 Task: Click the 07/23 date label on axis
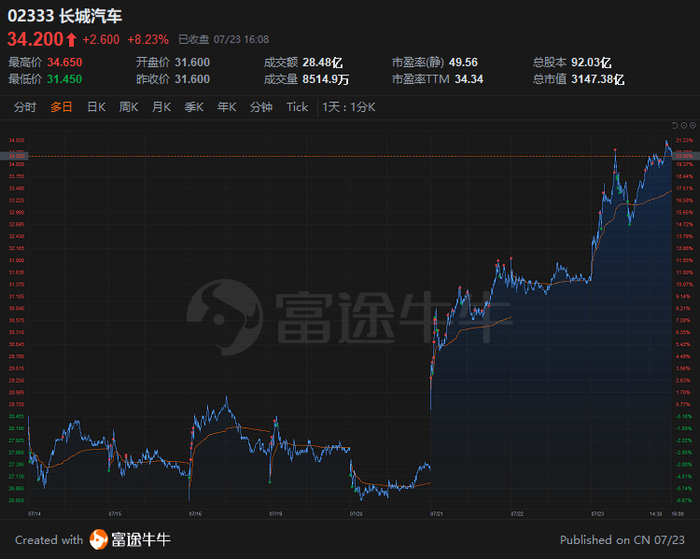[x=597, y=514]
